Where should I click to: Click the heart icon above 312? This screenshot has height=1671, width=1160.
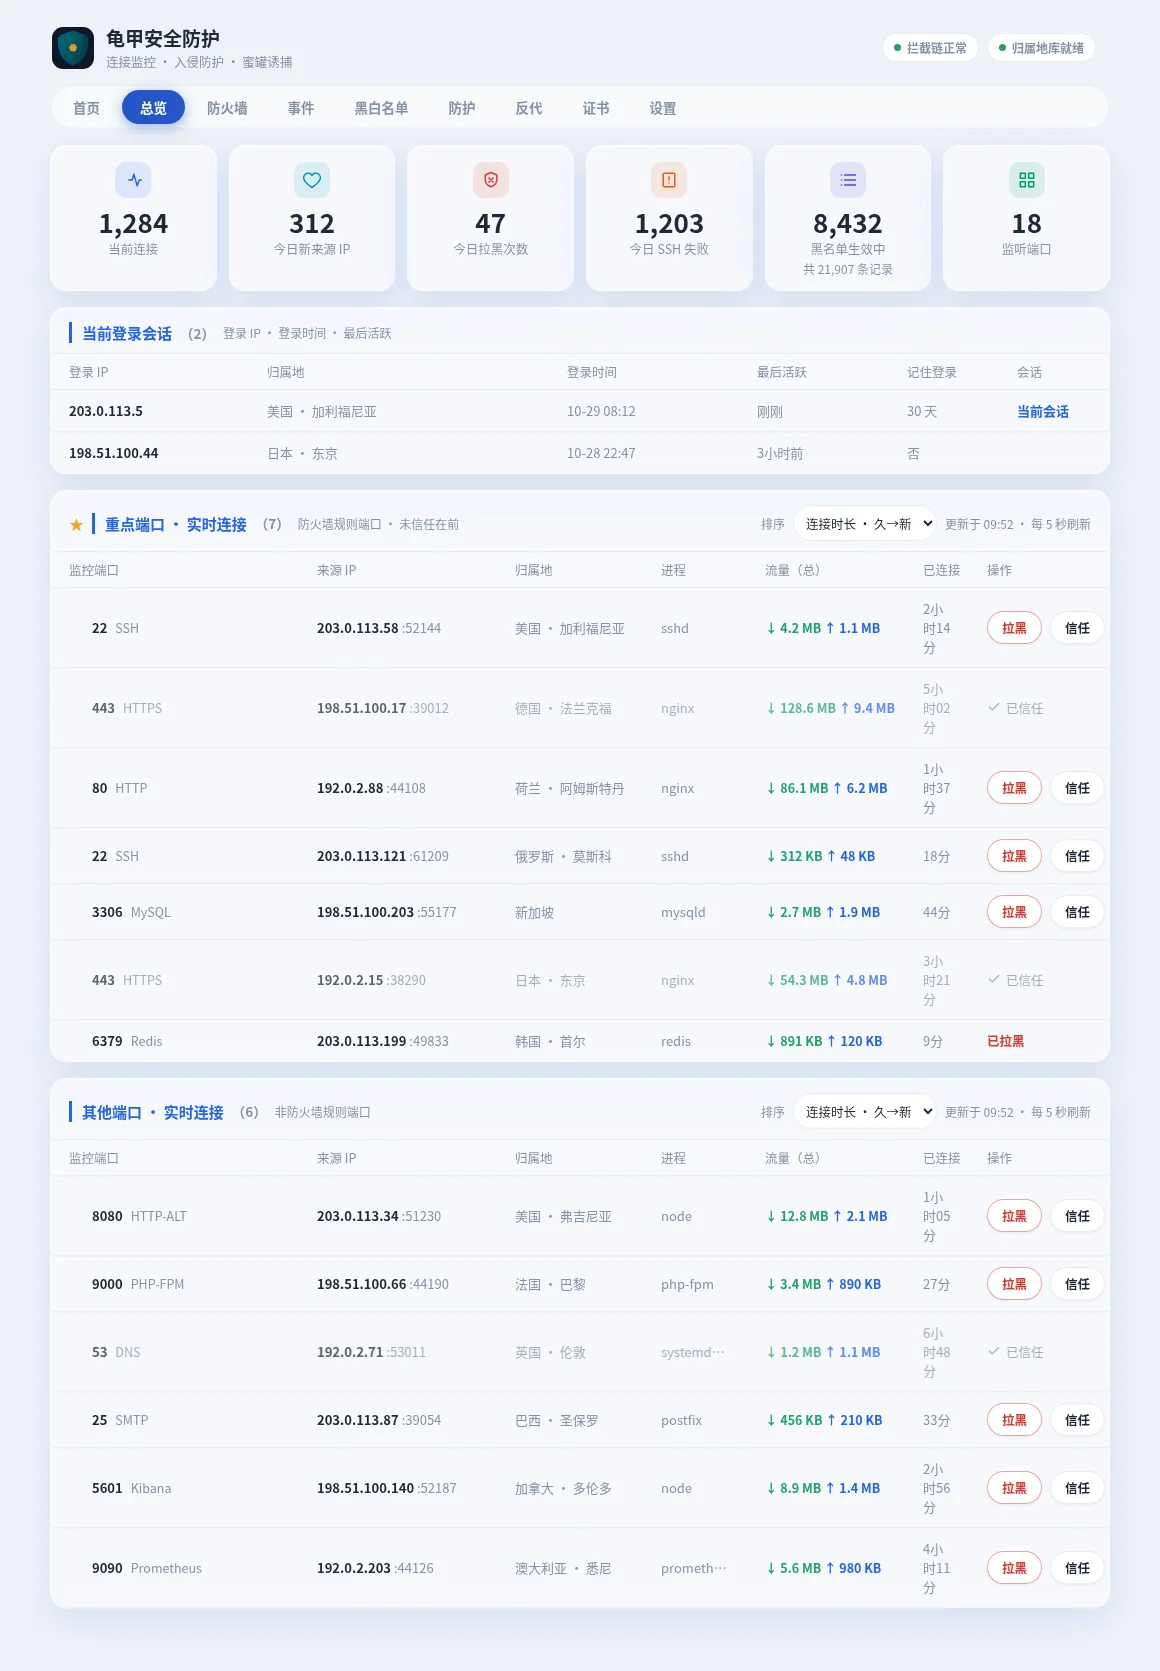pyautogui.click(x=312, y=180)
